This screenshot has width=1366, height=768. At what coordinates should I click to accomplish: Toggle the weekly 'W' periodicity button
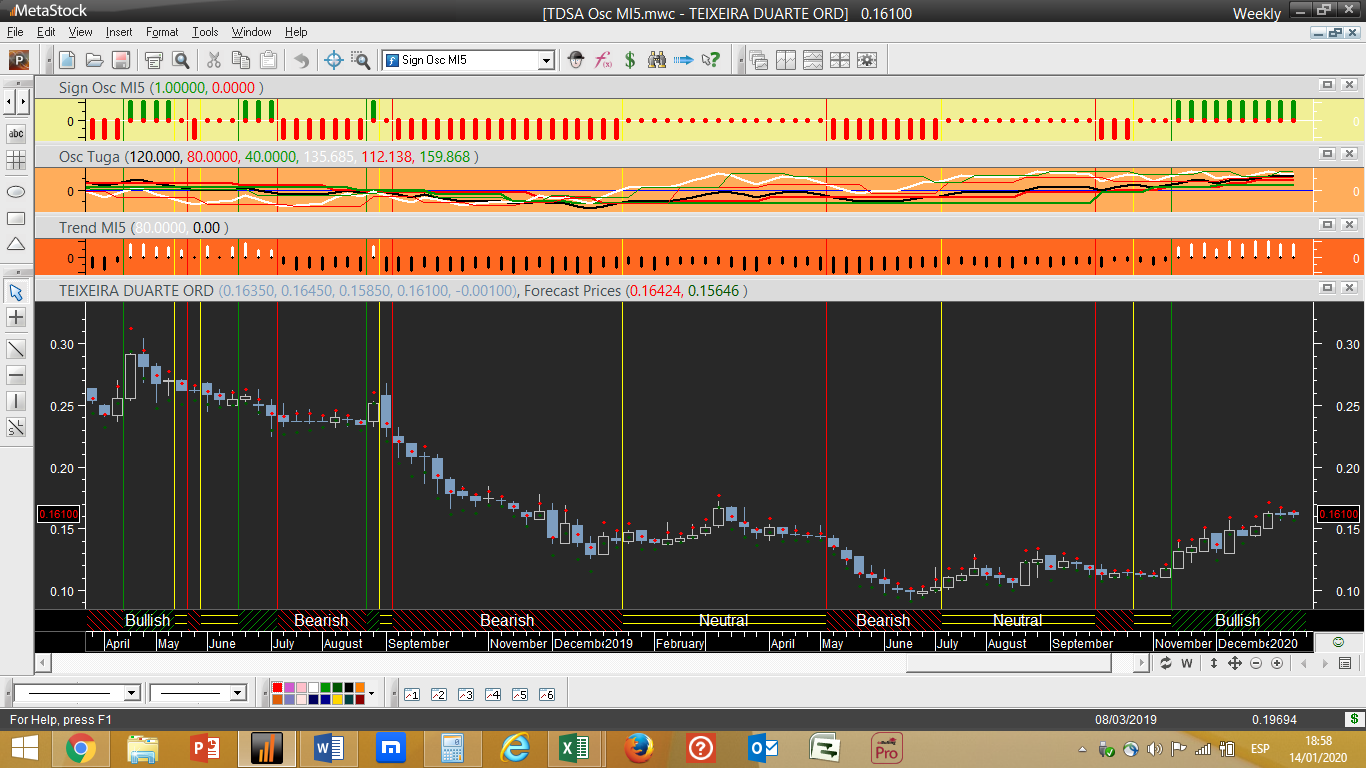pos(1187,663)
